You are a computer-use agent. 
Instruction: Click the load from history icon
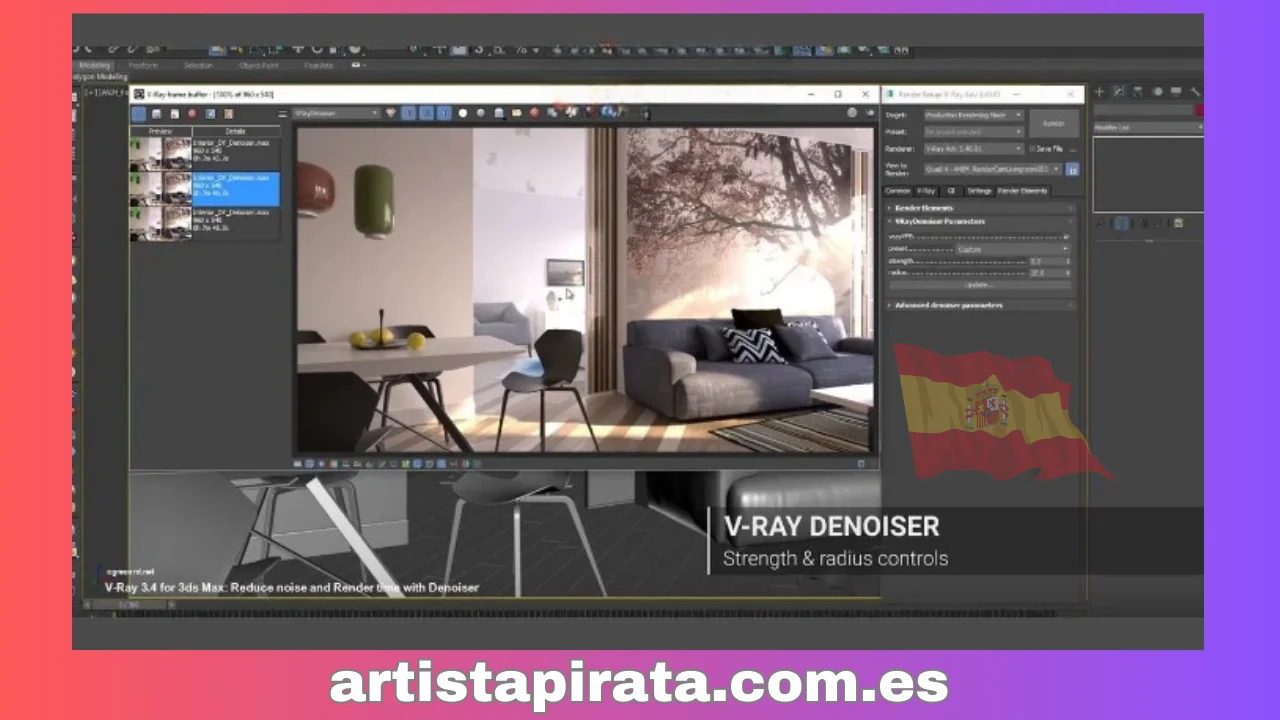click(x=175, y=114)
